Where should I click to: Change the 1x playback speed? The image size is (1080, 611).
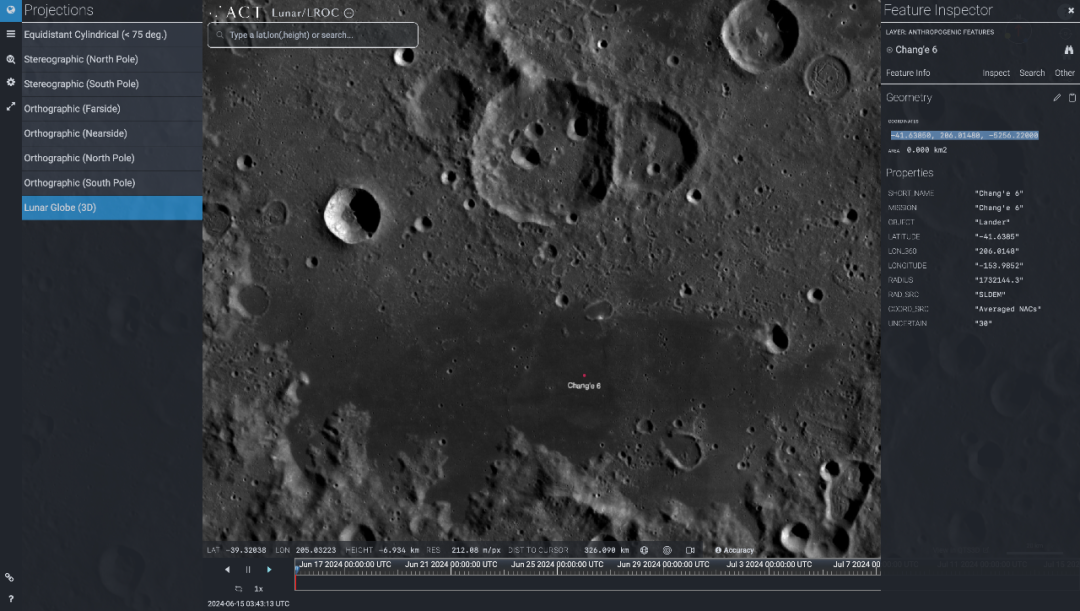(x=258, y=589)
